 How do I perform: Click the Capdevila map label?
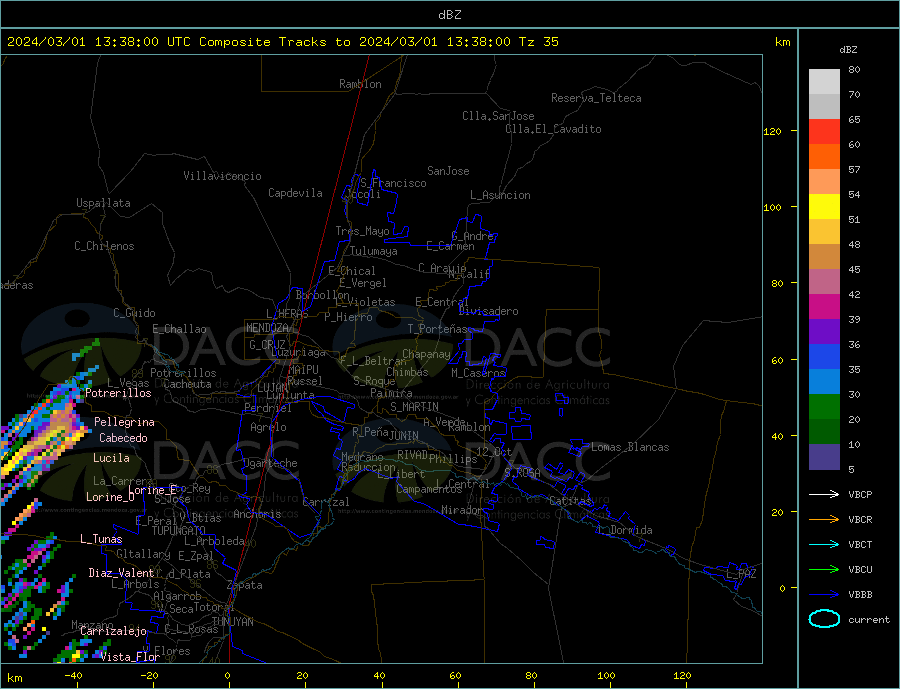click(295, 193)
